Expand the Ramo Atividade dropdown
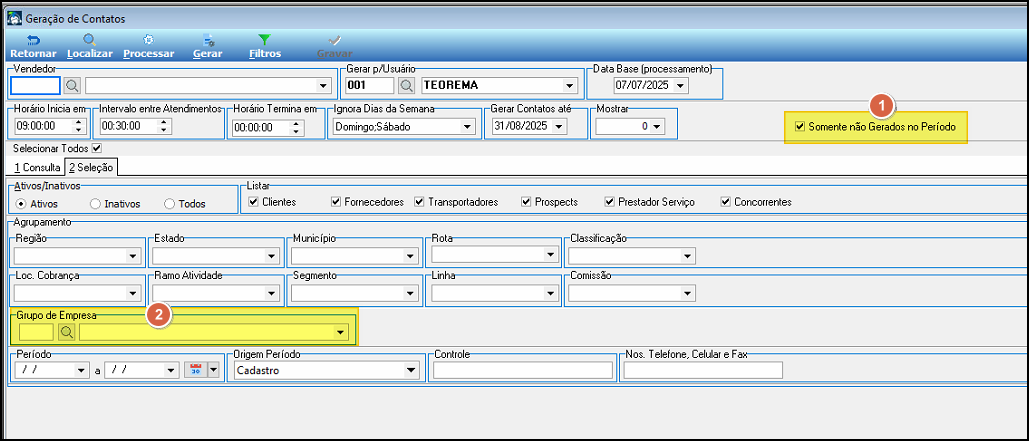This screenshot has width=1029, height=441. tap(272, 293)
